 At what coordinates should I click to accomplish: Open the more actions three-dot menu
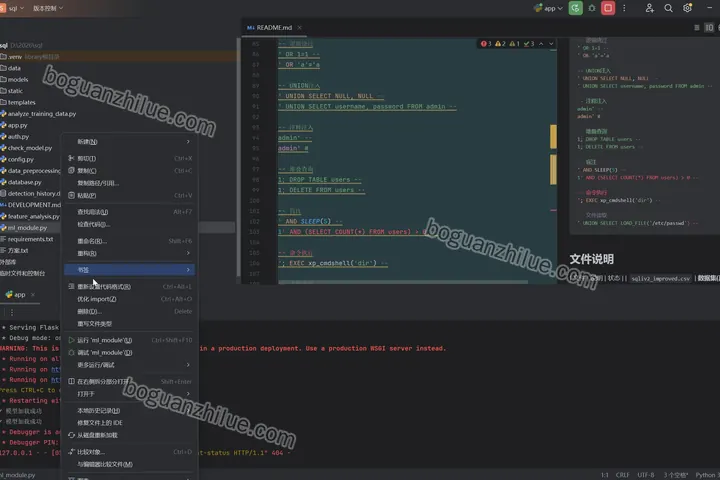coord(624,8)
